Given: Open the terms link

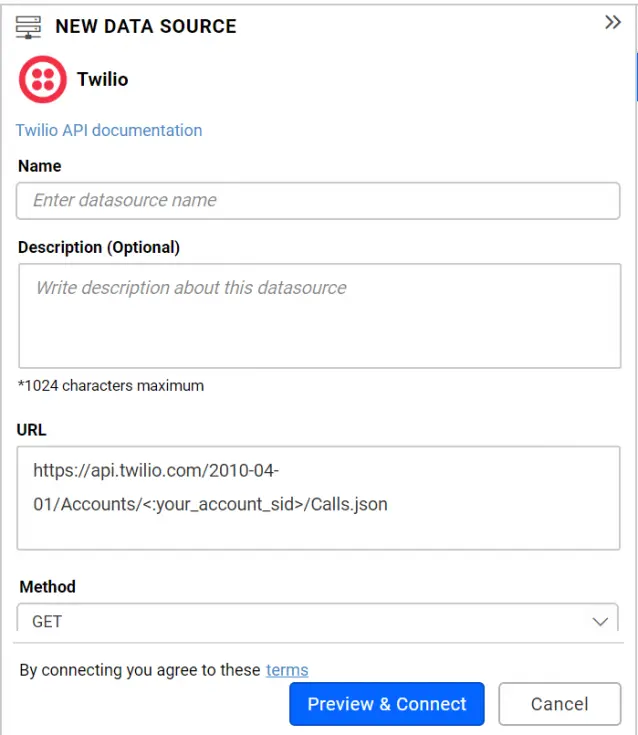Looking at the screenshot, I should coord(287,670).
